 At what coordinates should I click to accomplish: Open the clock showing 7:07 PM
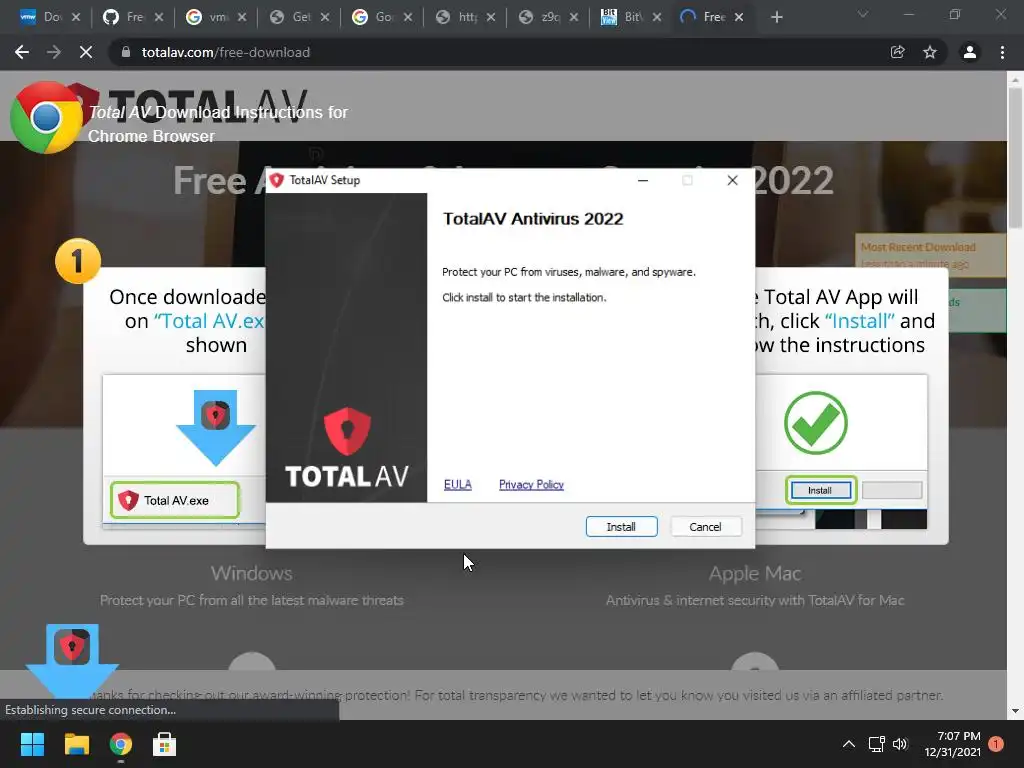952,744
